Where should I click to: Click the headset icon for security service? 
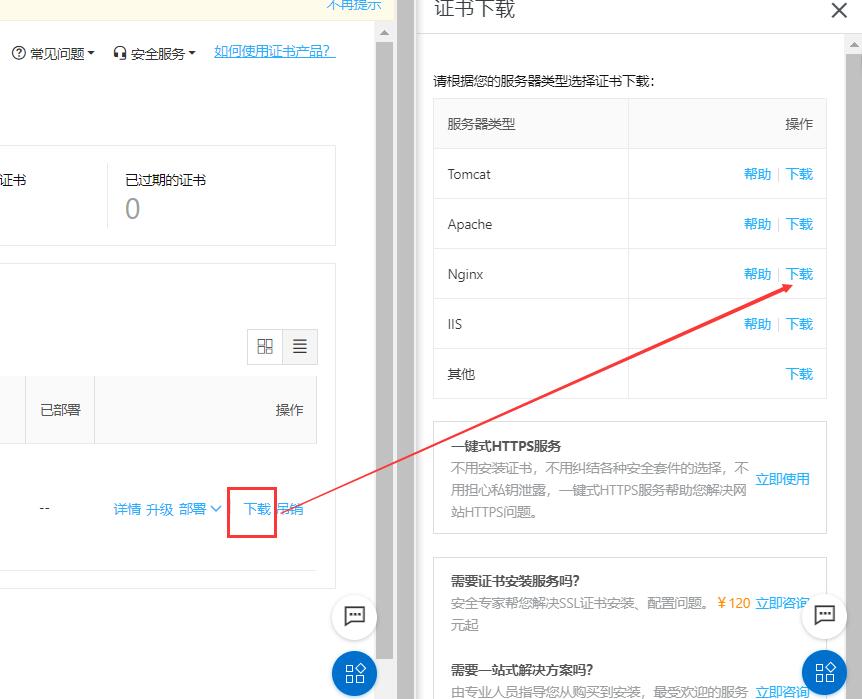click(119, 53)
